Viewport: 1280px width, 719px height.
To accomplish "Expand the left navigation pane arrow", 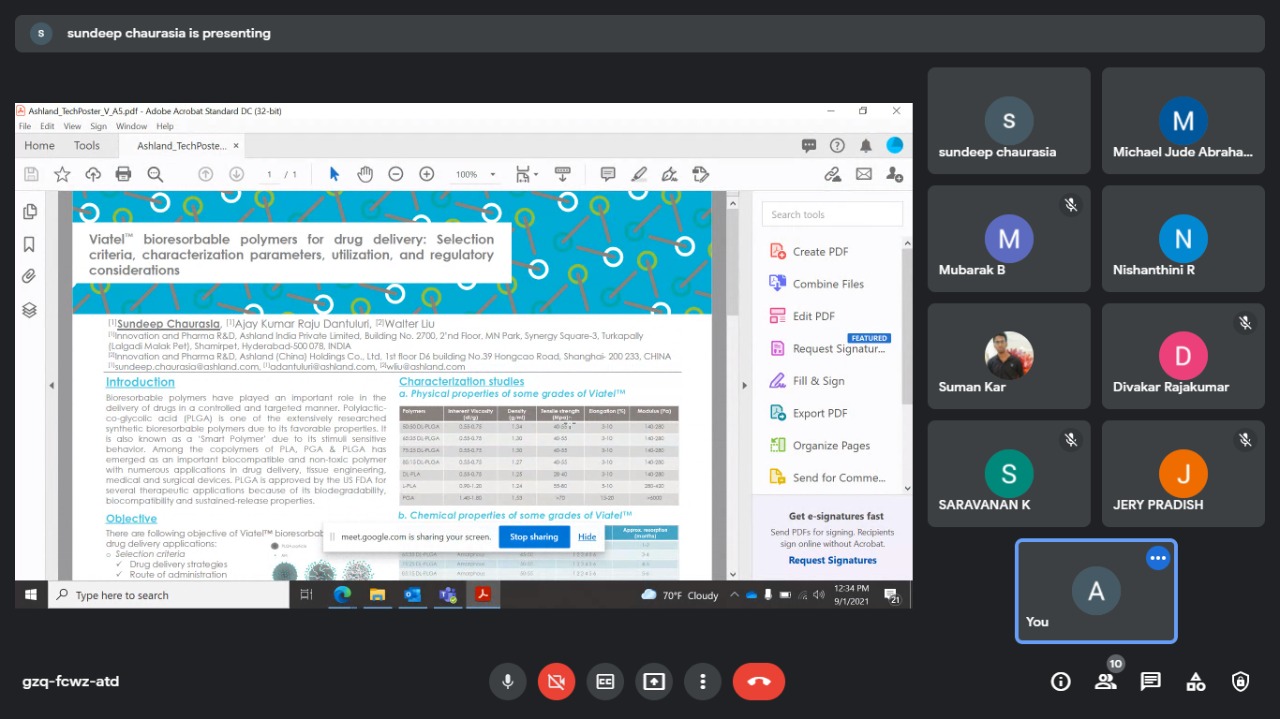I will 51,386.
